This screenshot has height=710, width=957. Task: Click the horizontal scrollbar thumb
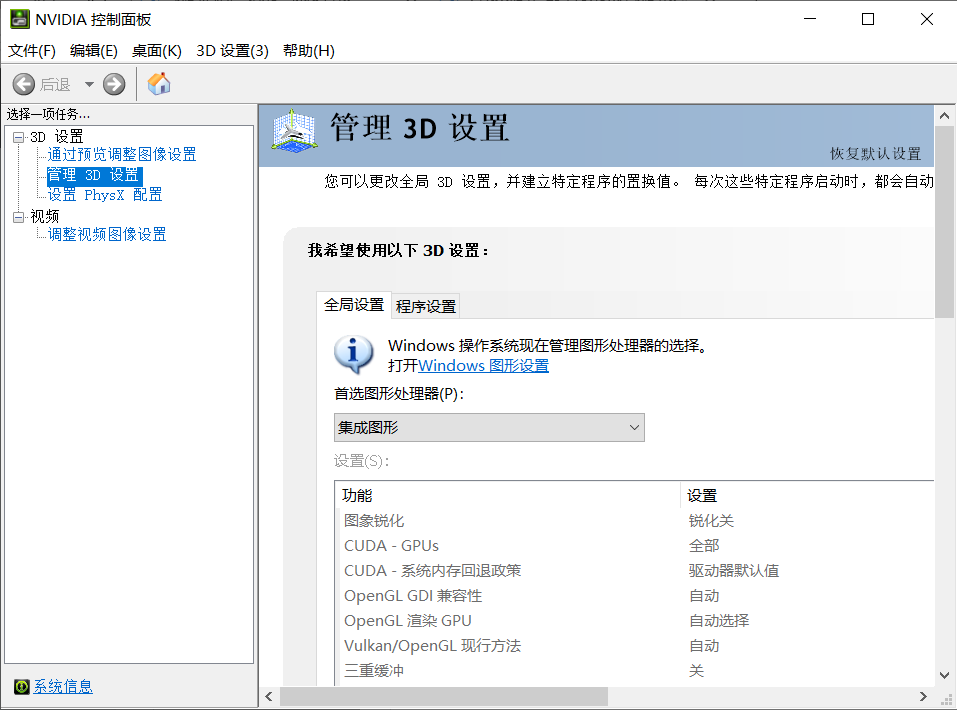[444, 697]
